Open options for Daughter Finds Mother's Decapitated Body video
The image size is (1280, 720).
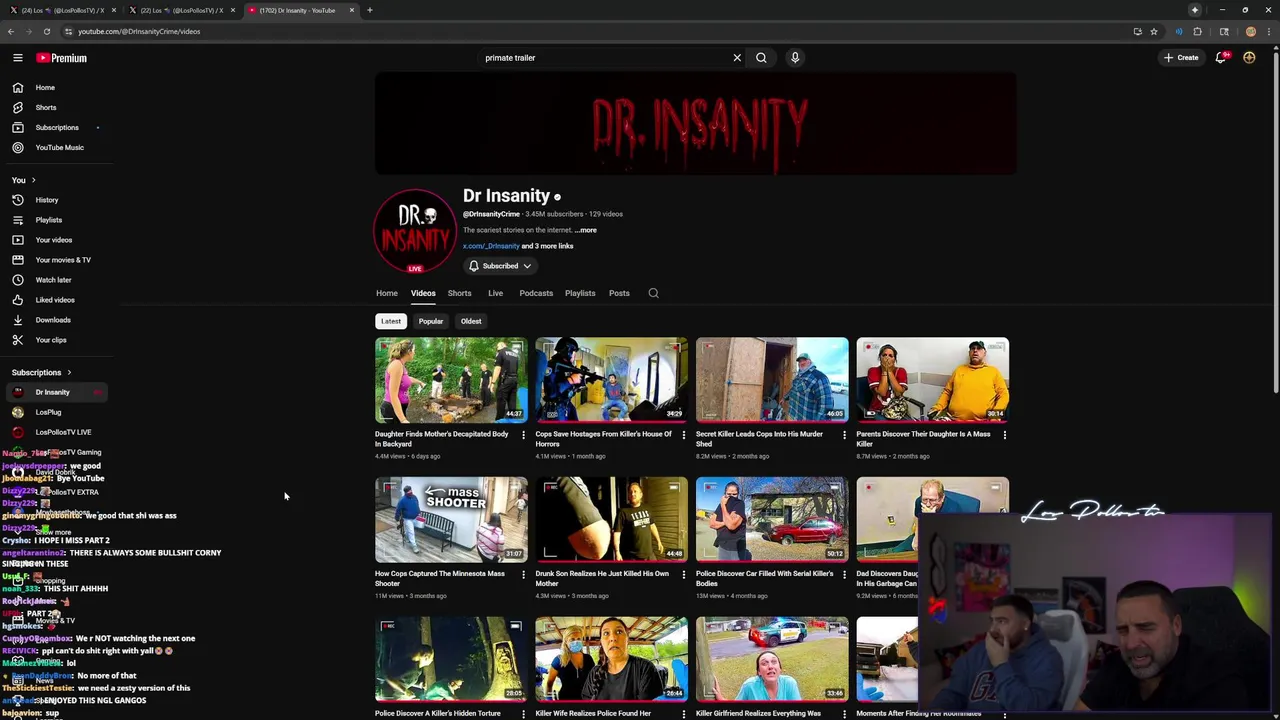click(523, 435)
